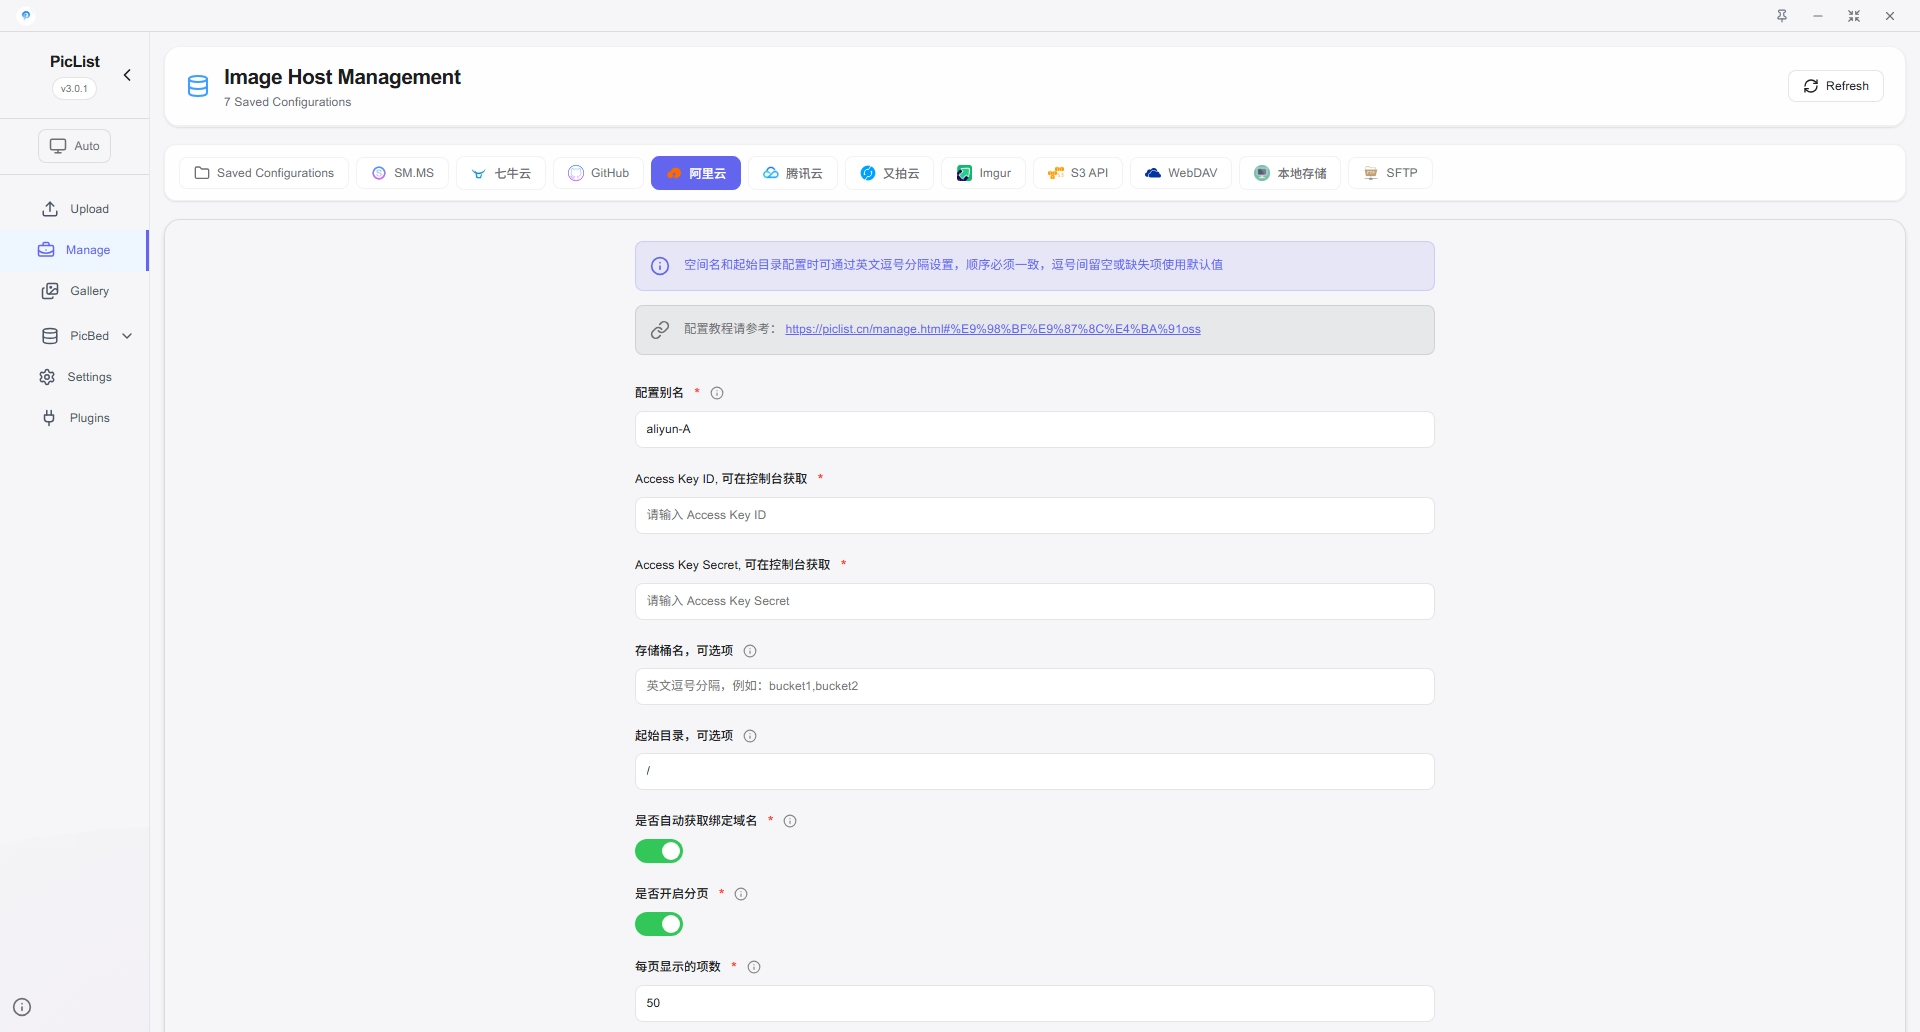Edit the 配置别名 field containing aliyun-A
This screenshot has width=1920, height=1032.
point(1034,430)
